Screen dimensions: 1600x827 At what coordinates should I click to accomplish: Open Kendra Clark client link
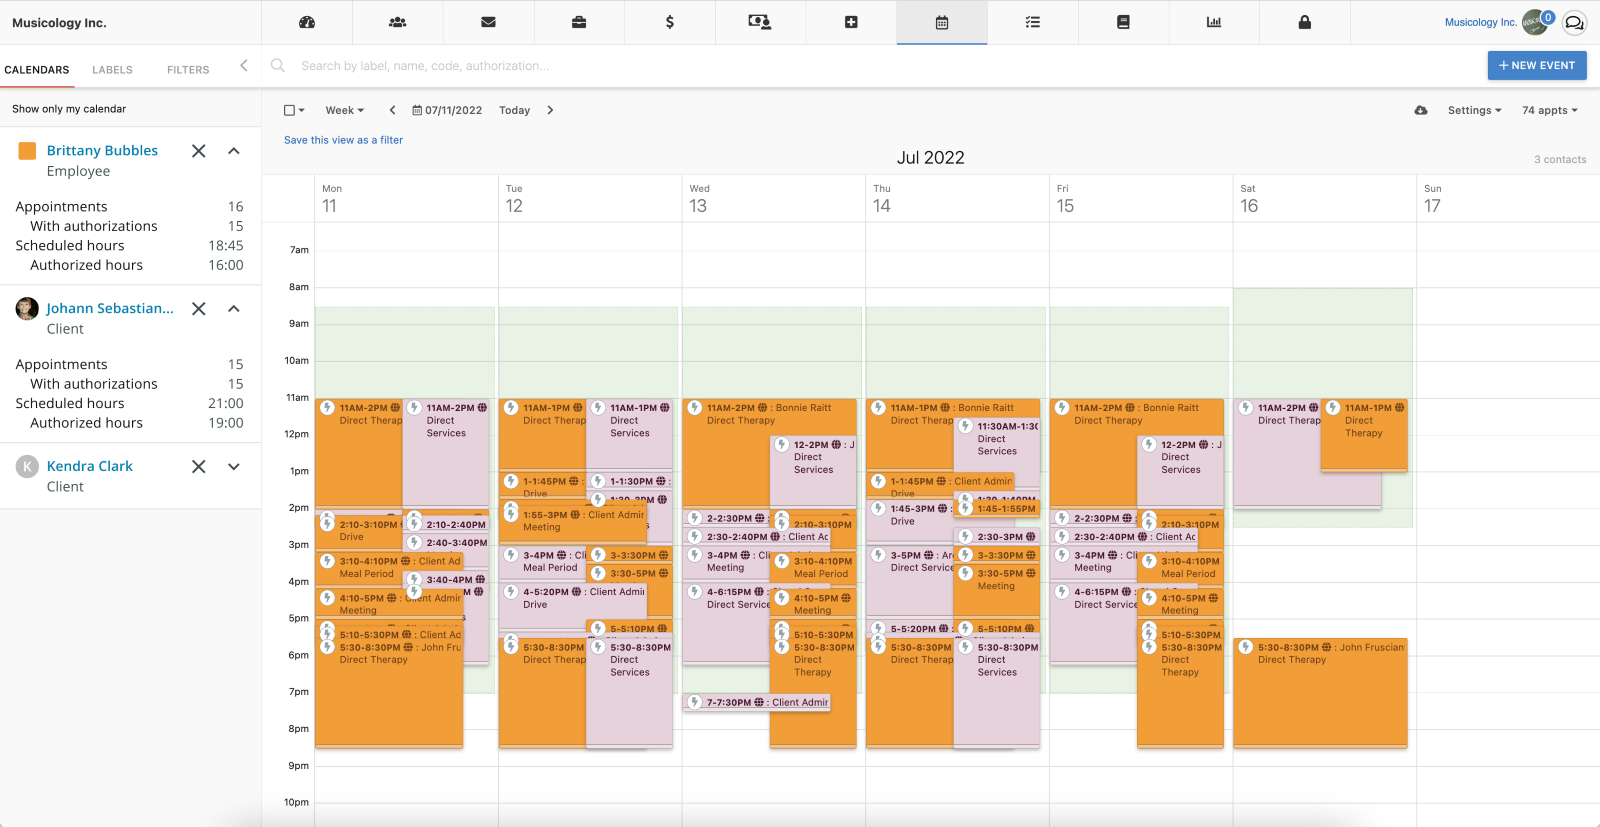tap(90, 467)
